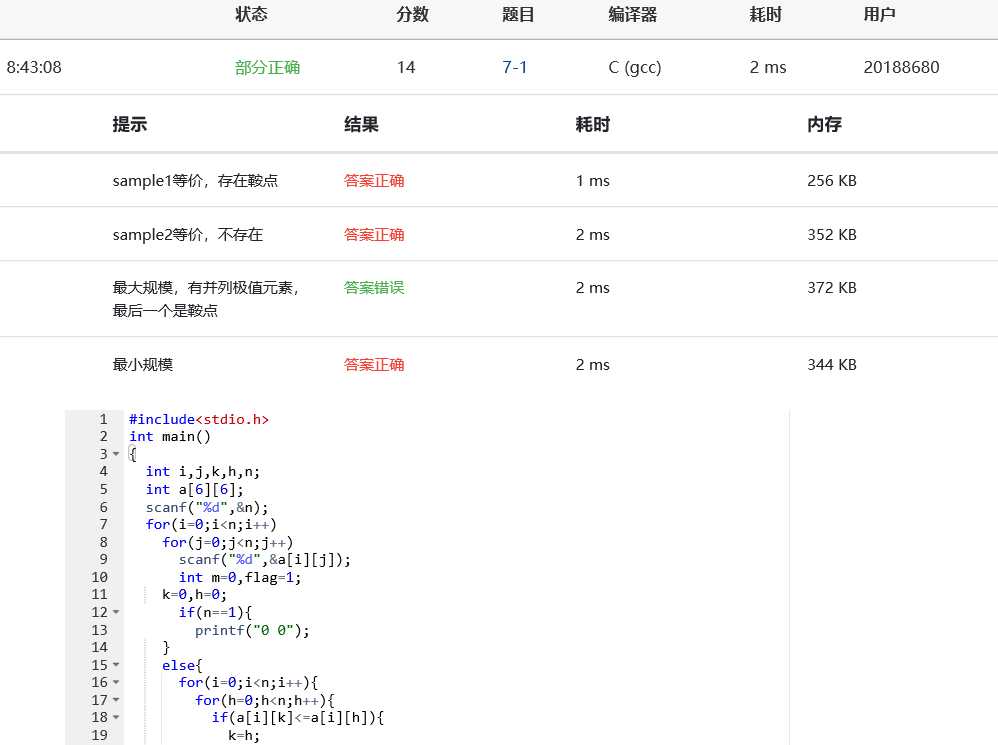998x745 pixels.
Task: Collapse the else block at line 15
Action: 116,665
